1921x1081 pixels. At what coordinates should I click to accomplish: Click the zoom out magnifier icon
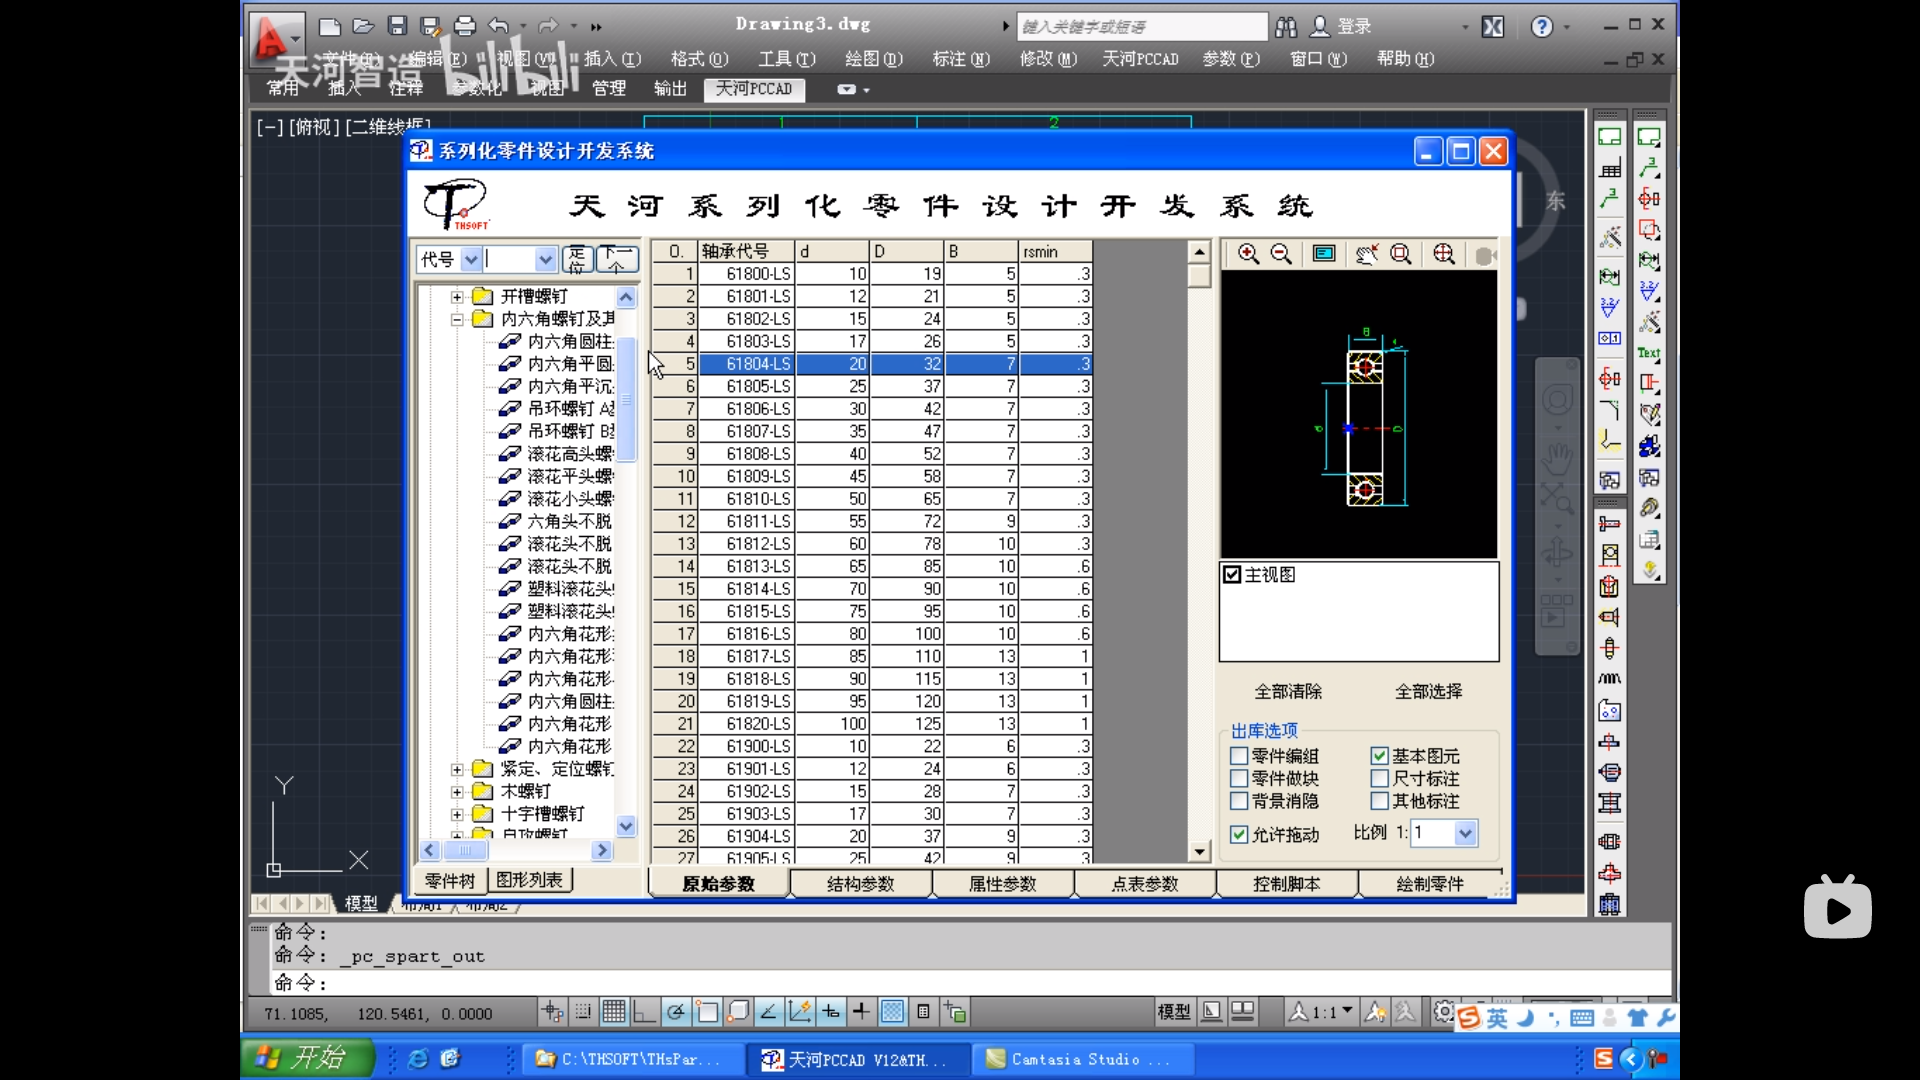(1281, 254)
